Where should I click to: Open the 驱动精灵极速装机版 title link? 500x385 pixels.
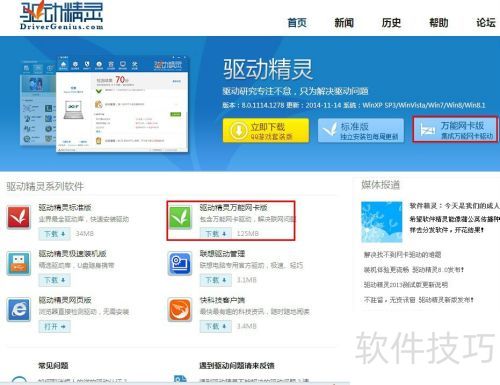(x=72, y=254)
